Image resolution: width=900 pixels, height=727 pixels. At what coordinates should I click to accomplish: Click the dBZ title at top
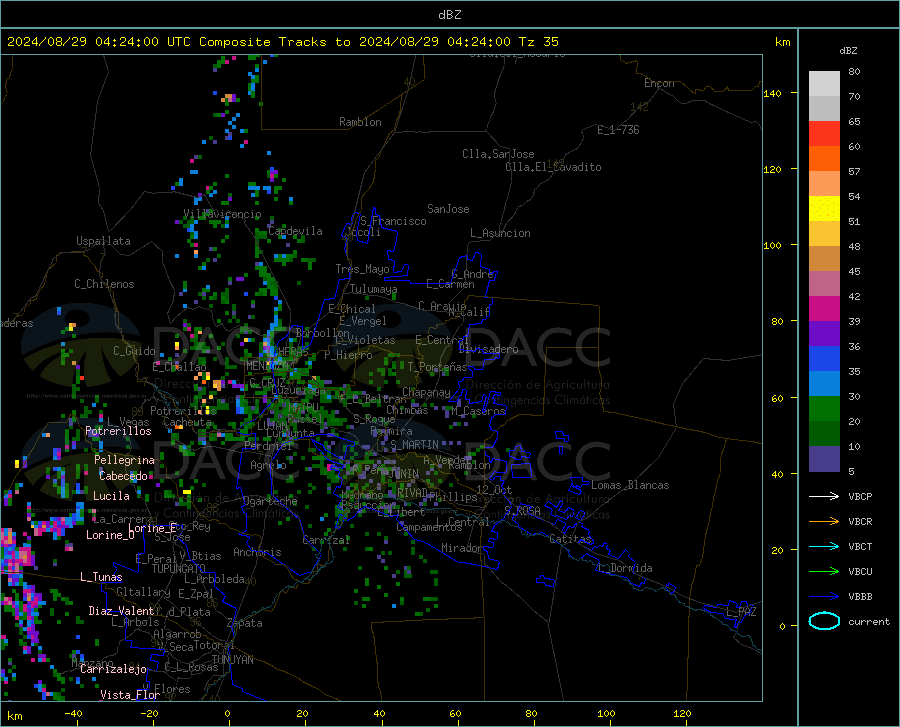pos(449,15)
